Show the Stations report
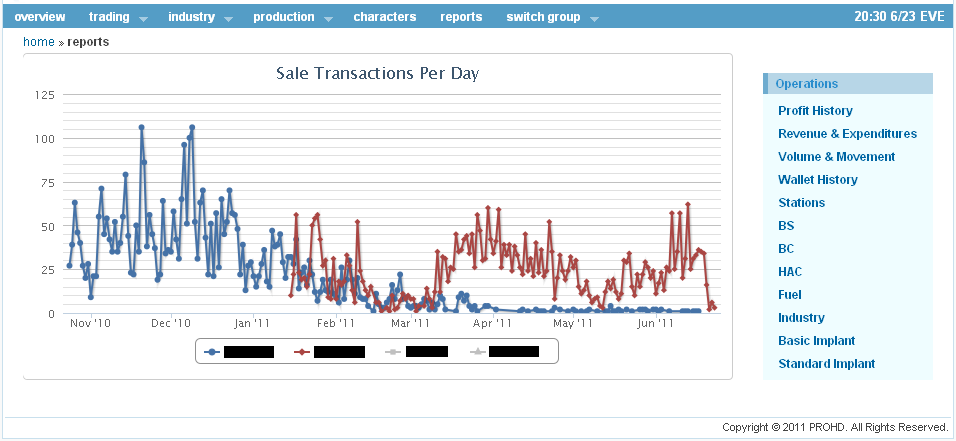The image size is (956, 441). pos(801,203)
